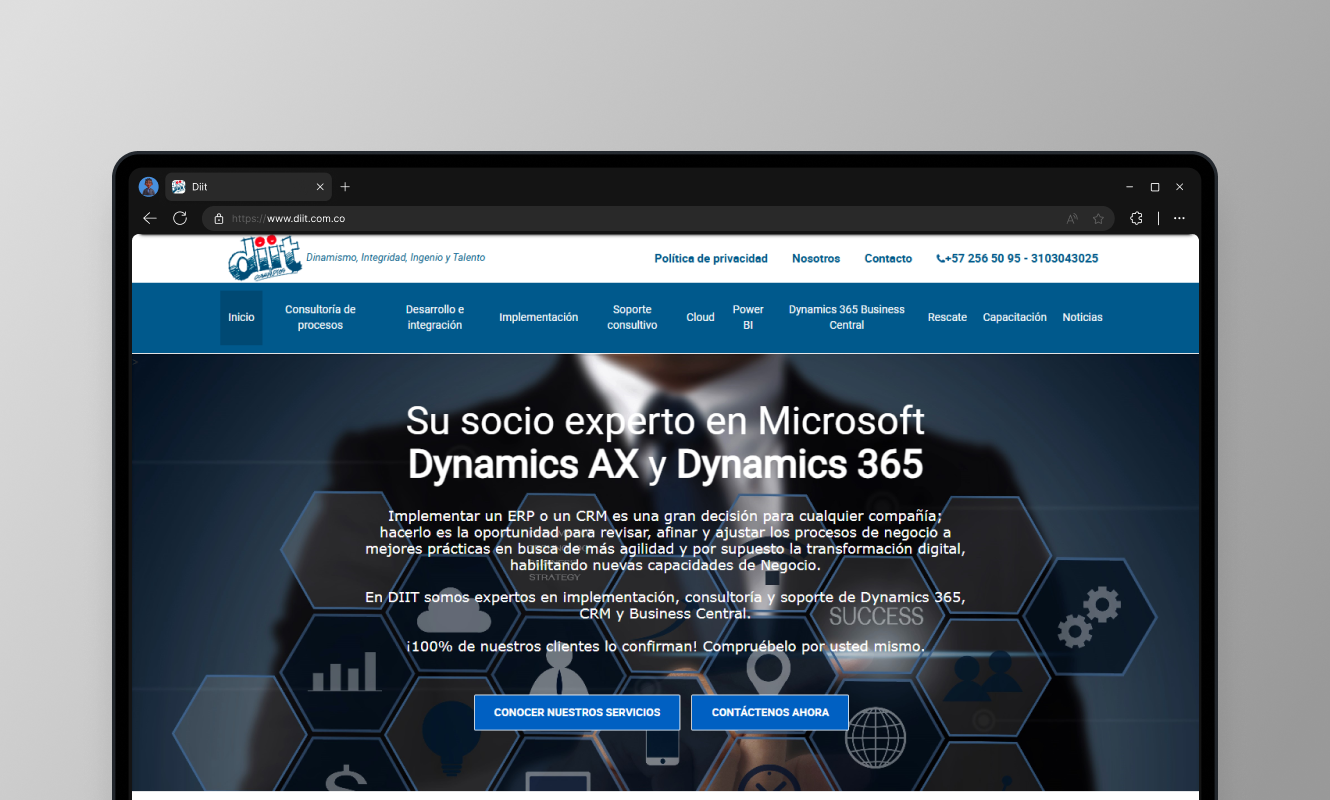Open Consultoría de procesos menu item
1330x800 pixels.
[x=320, y=317]
